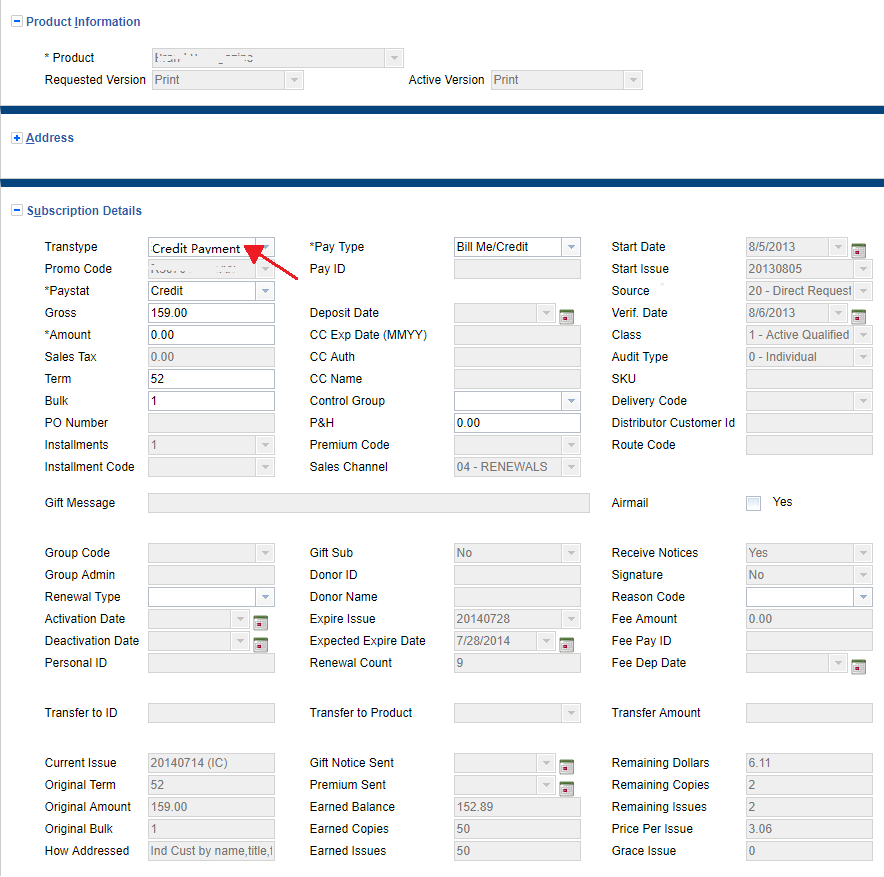
Task: Collapse the Product Information section
Action: pos(17,22)
